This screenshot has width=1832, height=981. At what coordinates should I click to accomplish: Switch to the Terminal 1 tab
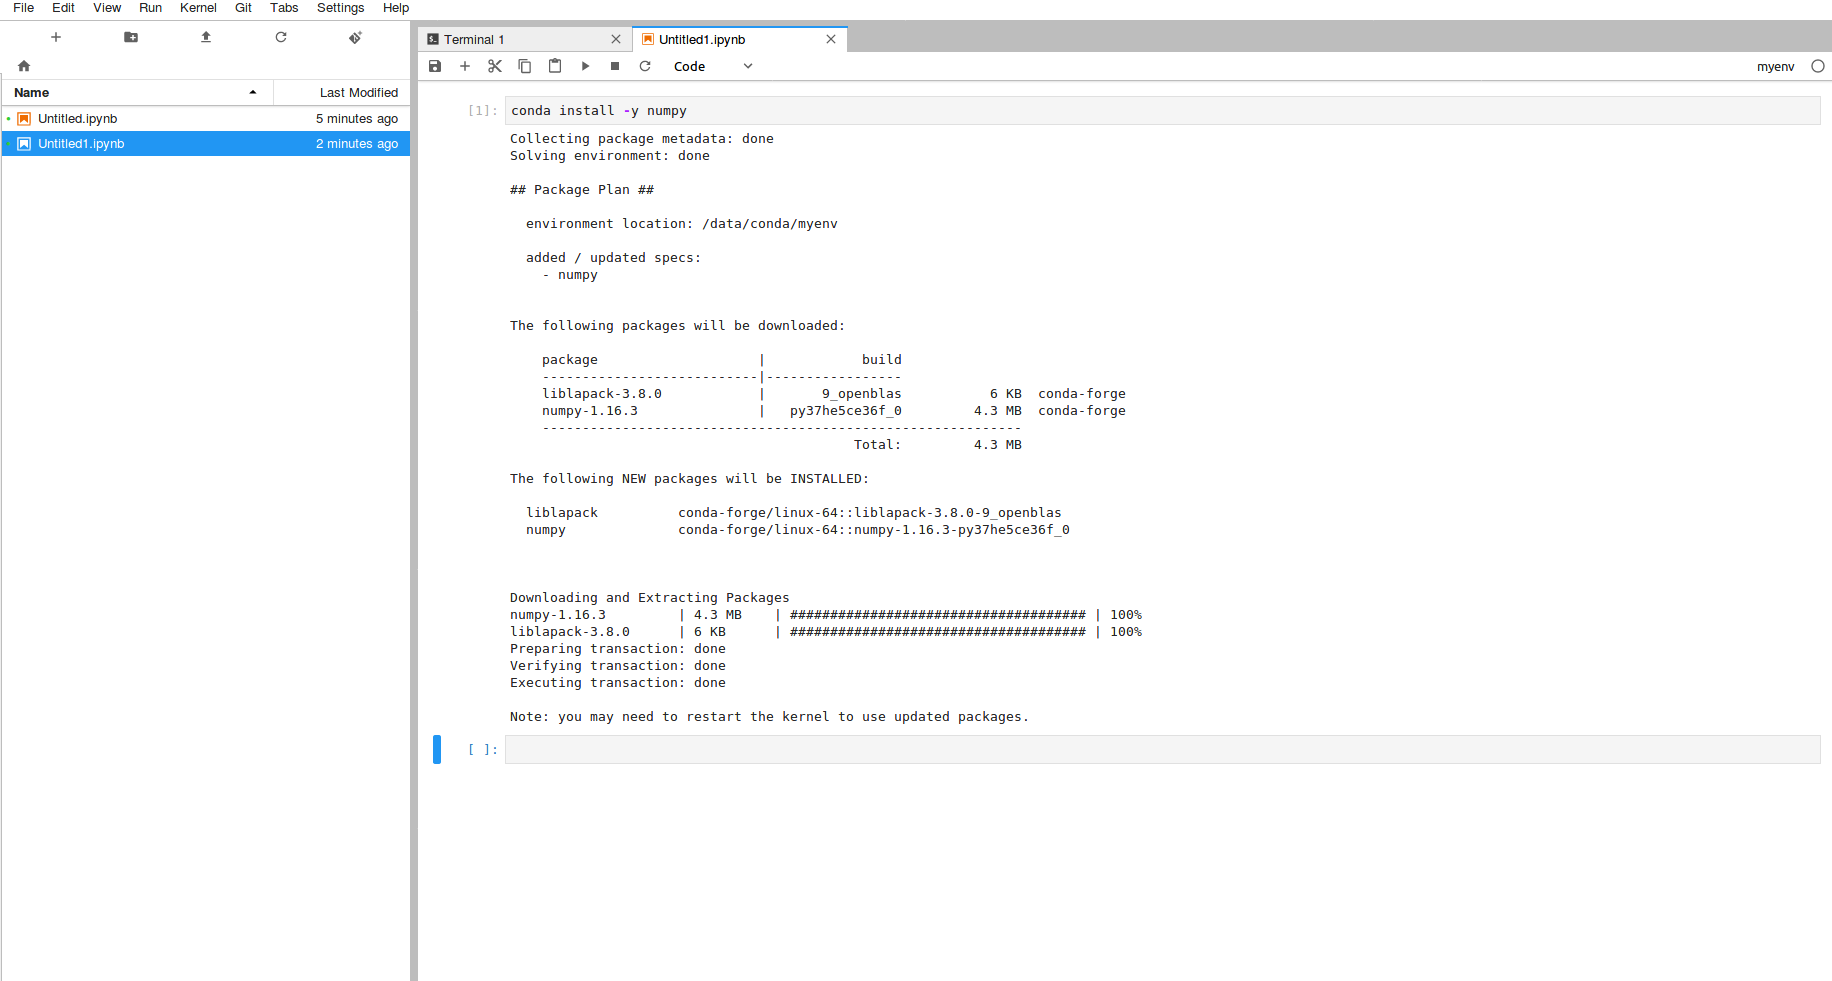click(474, 40)
